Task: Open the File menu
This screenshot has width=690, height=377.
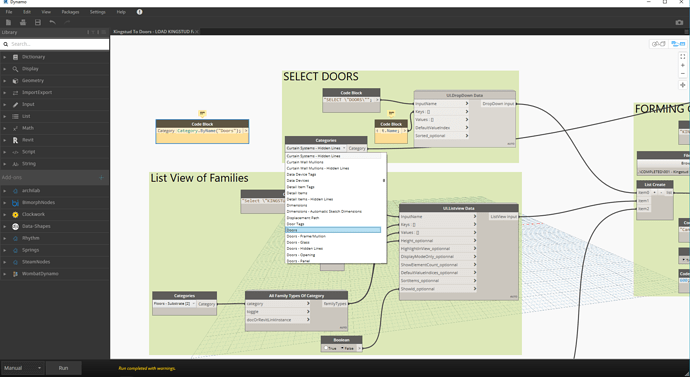Action: 9,12
